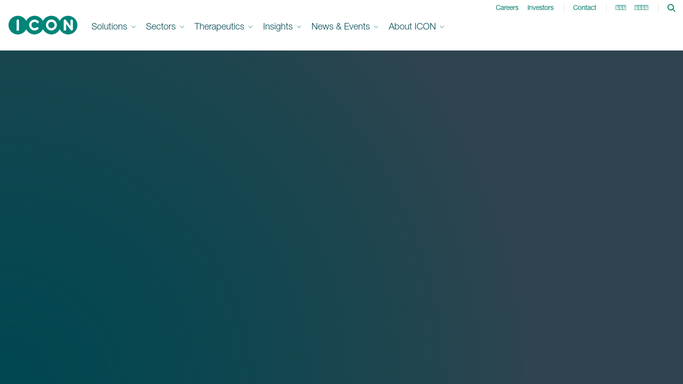This screenshot has width=683, height=384.
Task: Open the News & Events menu label
Action: [340, 27]
